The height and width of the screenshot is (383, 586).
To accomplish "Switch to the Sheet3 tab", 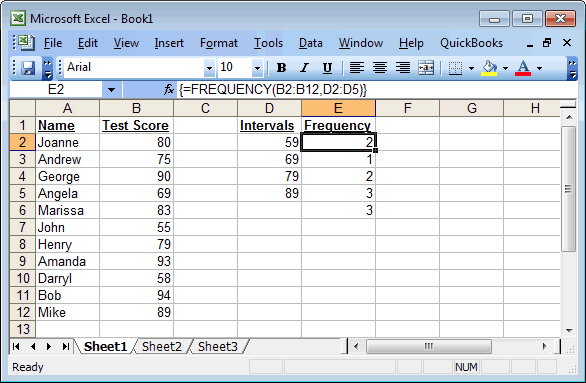I will coord(218,347).
